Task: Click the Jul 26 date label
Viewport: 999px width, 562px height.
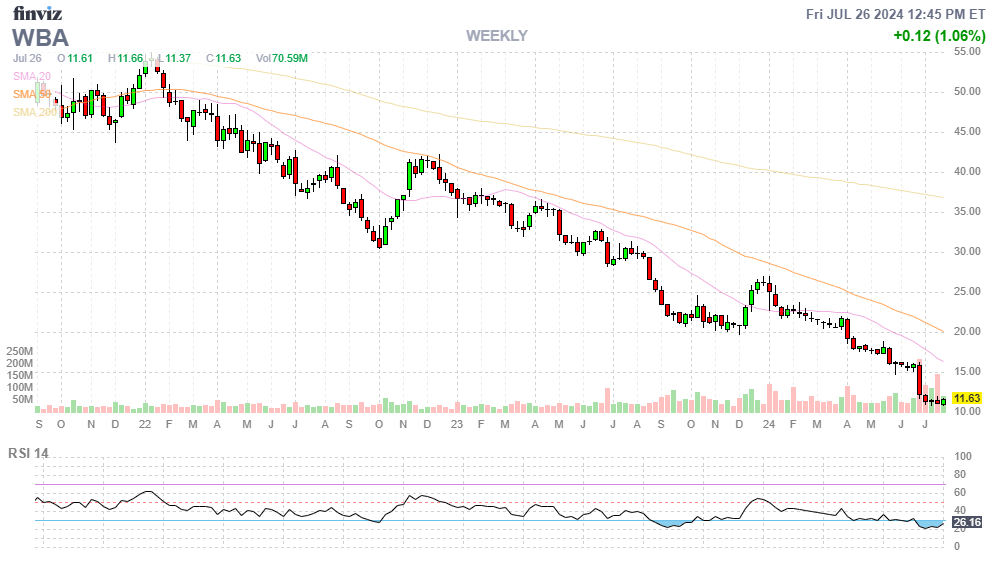Action: click(x=28, y=58)
